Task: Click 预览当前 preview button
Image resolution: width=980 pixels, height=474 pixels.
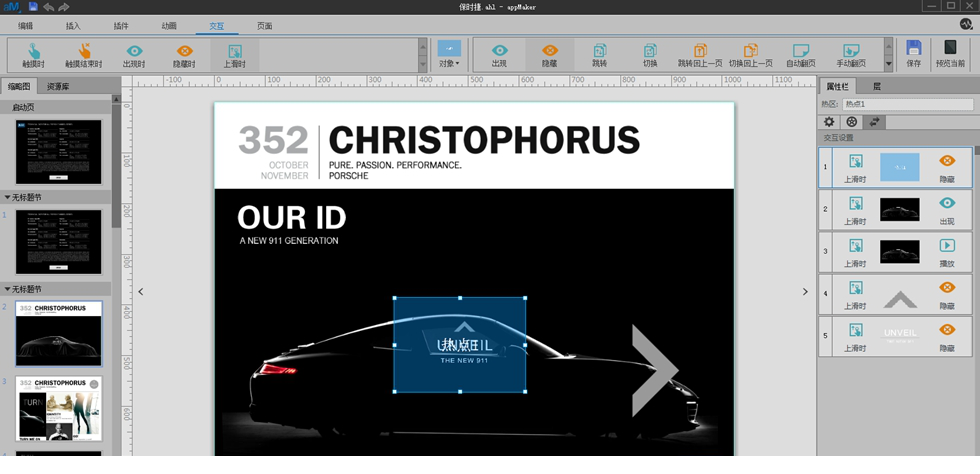Action: tap(950, 54)
